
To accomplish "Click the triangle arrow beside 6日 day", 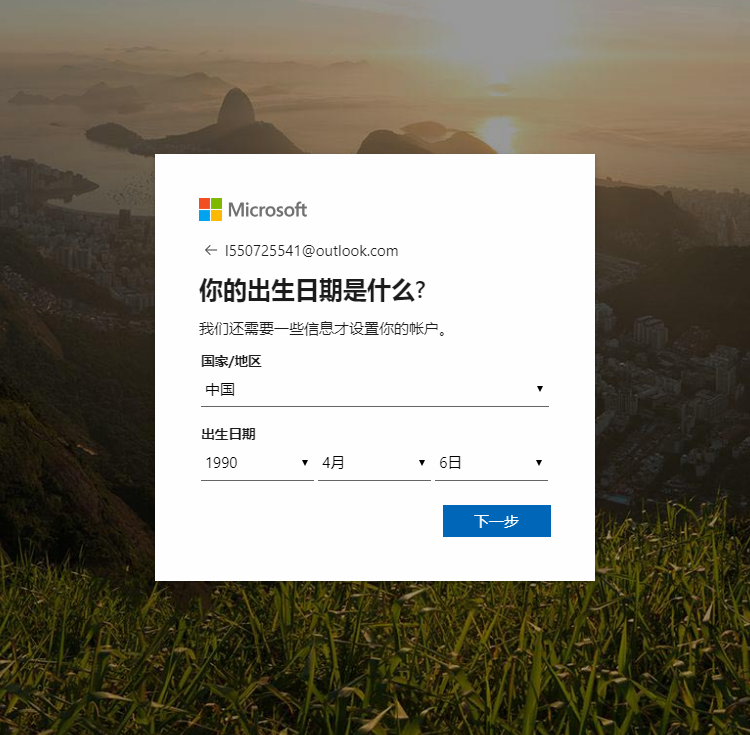I will pos(539,462).
